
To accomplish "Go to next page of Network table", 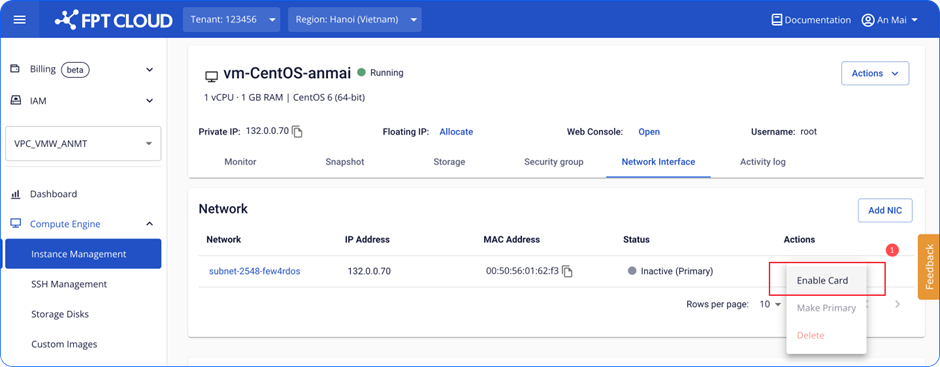I will (x=897, y=304).
